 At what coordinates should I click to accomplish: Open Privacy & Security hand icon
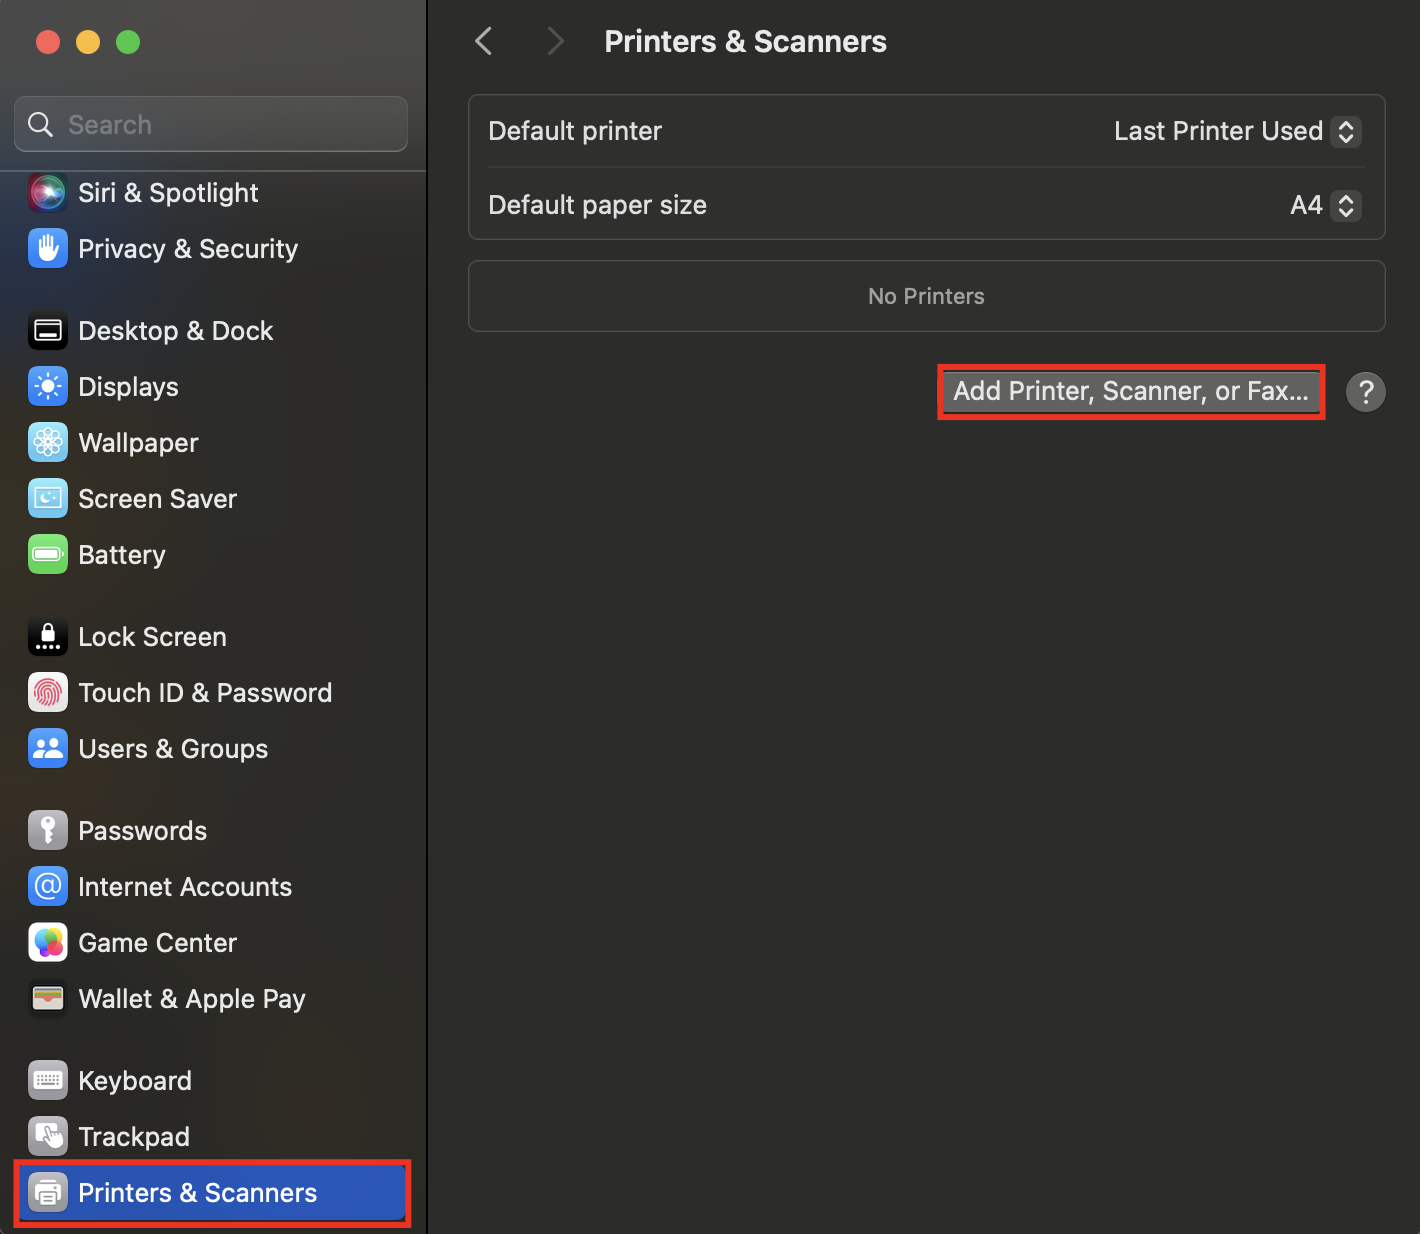(x=47, y=249)
